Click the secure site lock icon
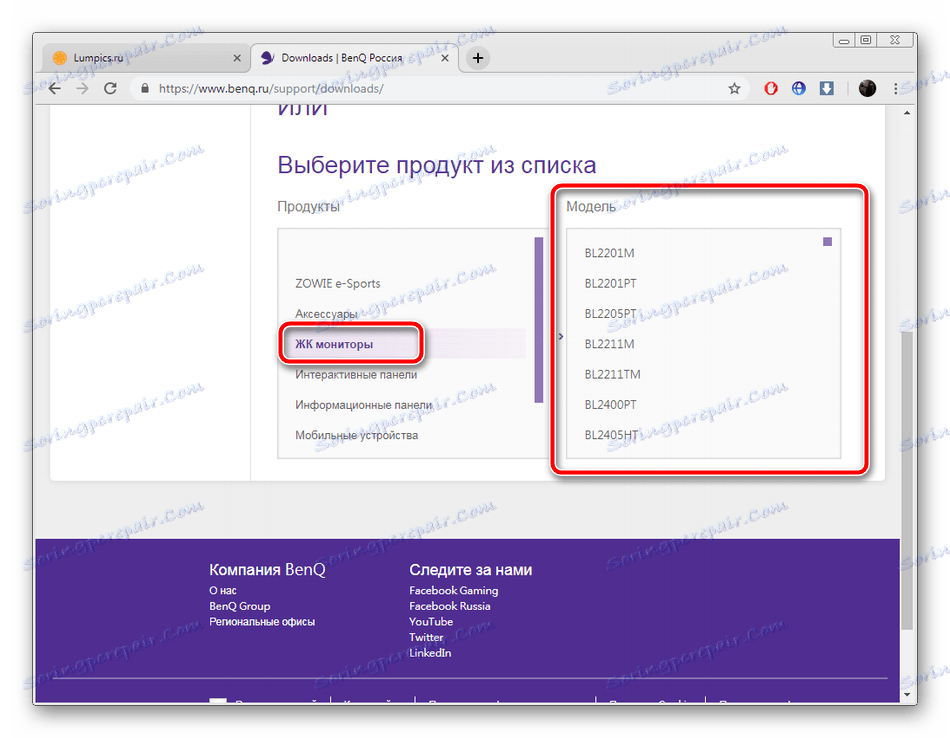This screenshot has width=950, height=738. click(x=145, y=88)
